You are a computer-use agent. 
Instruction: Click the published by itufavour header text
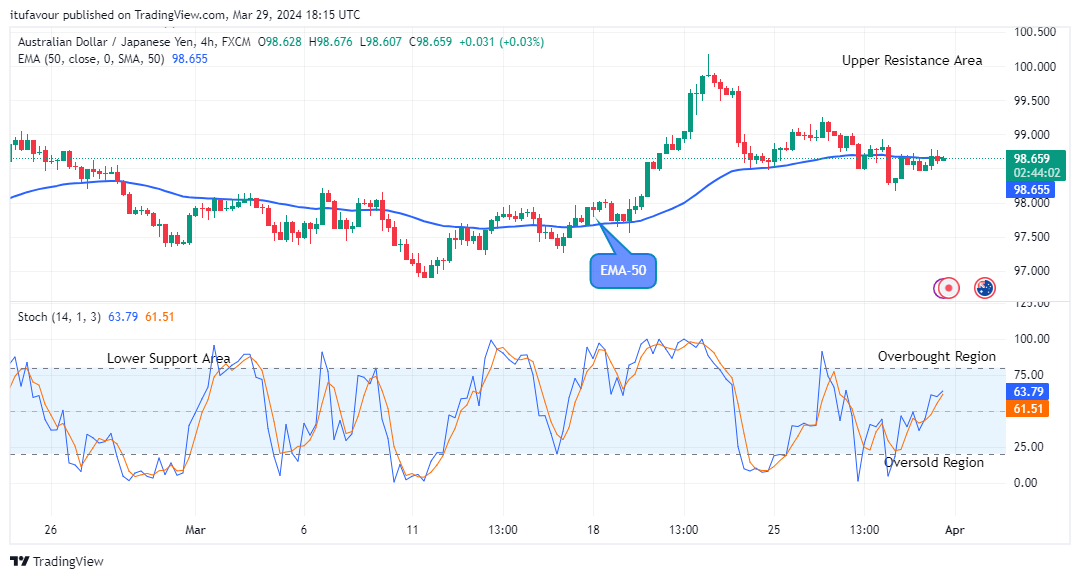pos(185,14)
